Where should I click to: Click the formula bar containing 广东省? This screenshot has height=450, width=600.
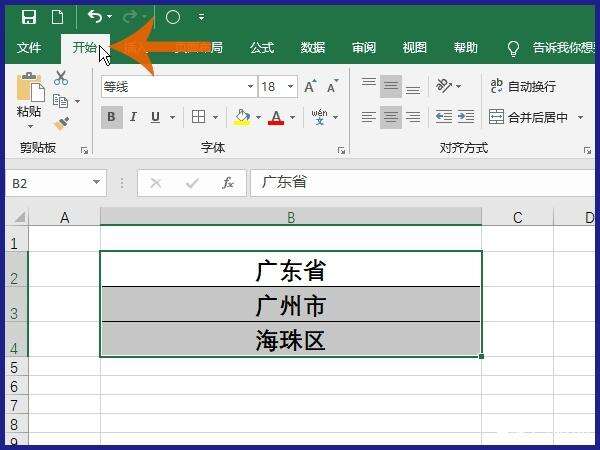click(422, 183)
